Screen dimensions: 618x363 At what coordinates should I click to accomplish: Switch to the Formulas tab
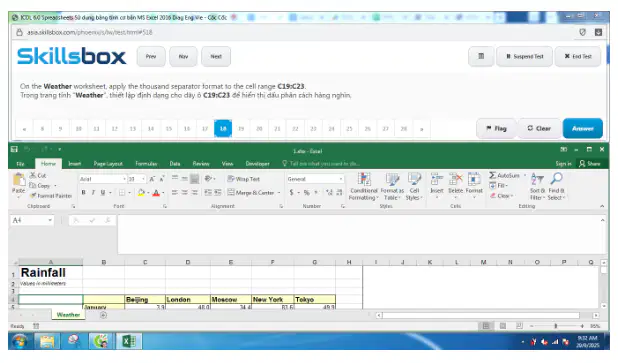tap(146, 164)
